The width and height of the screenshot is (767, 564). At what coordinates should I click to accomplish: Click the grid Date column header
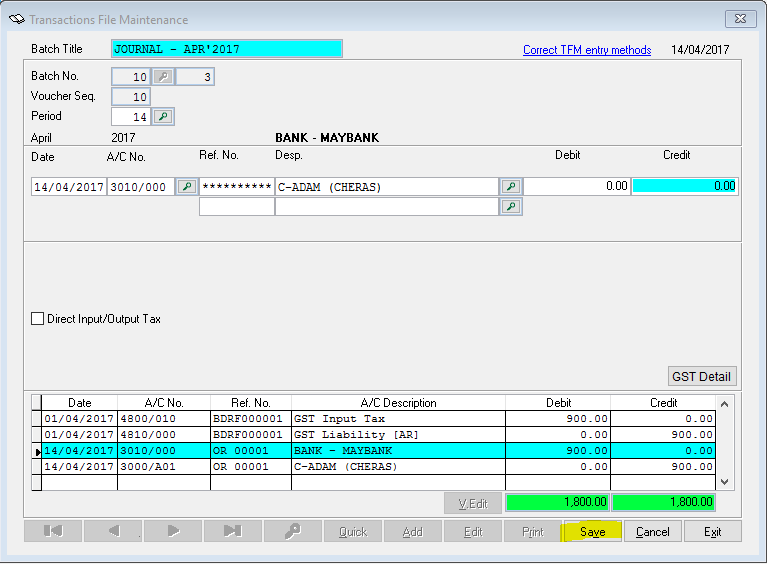[x=79, y=403]
